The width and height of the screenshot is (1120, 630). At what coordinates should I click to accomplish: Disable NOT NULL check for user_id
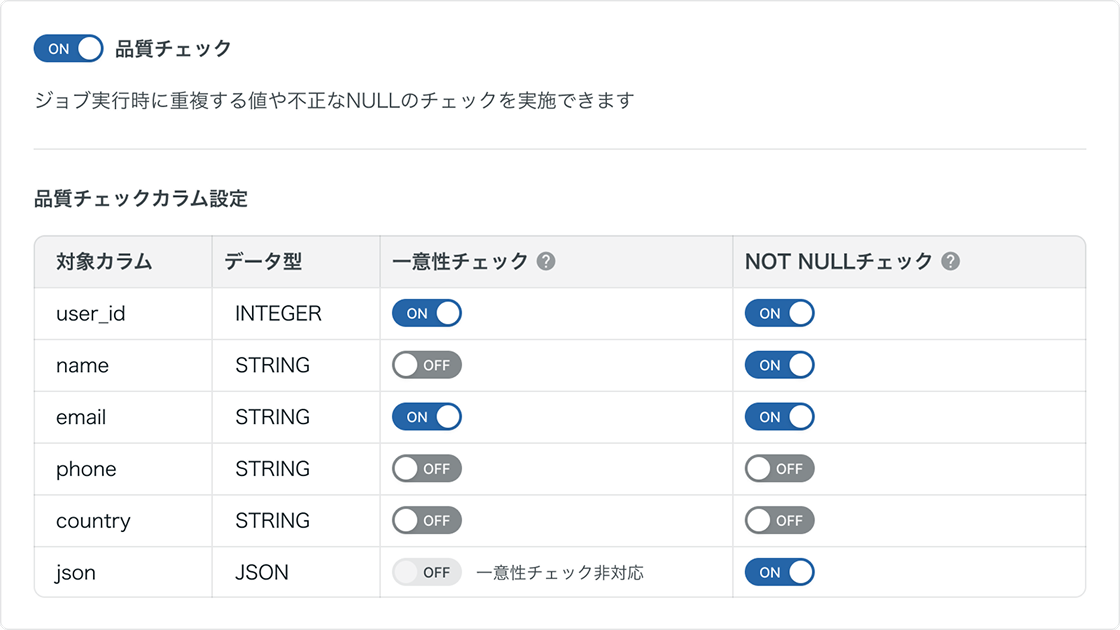779,314
